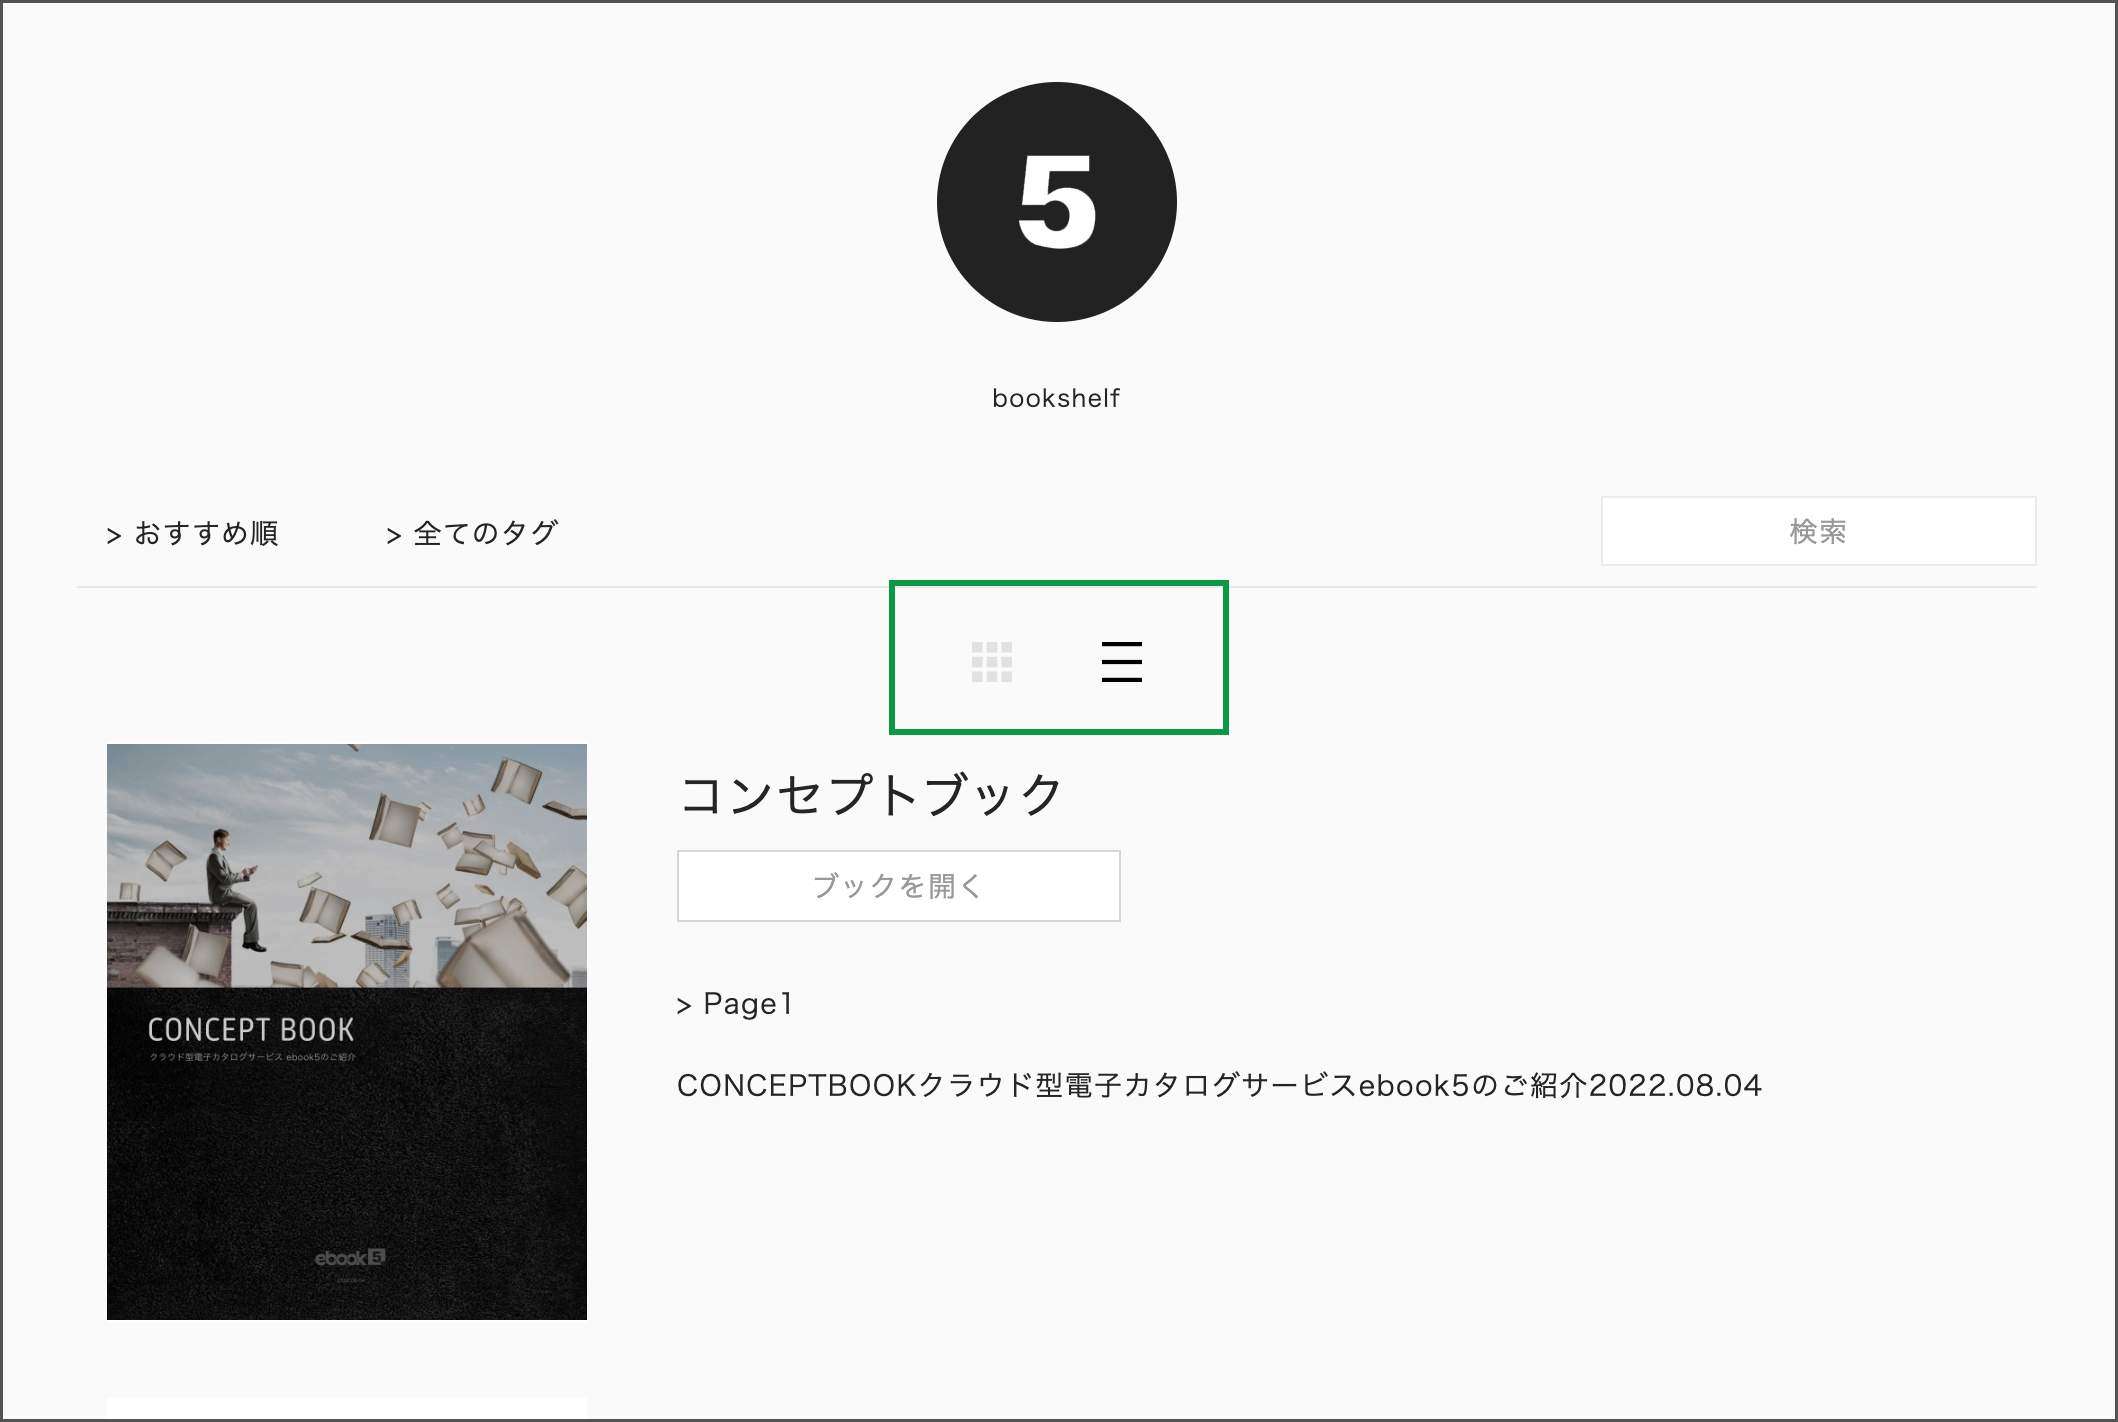Click the CONCEPT BOOK cover thumbnail

click(347, 1032)
